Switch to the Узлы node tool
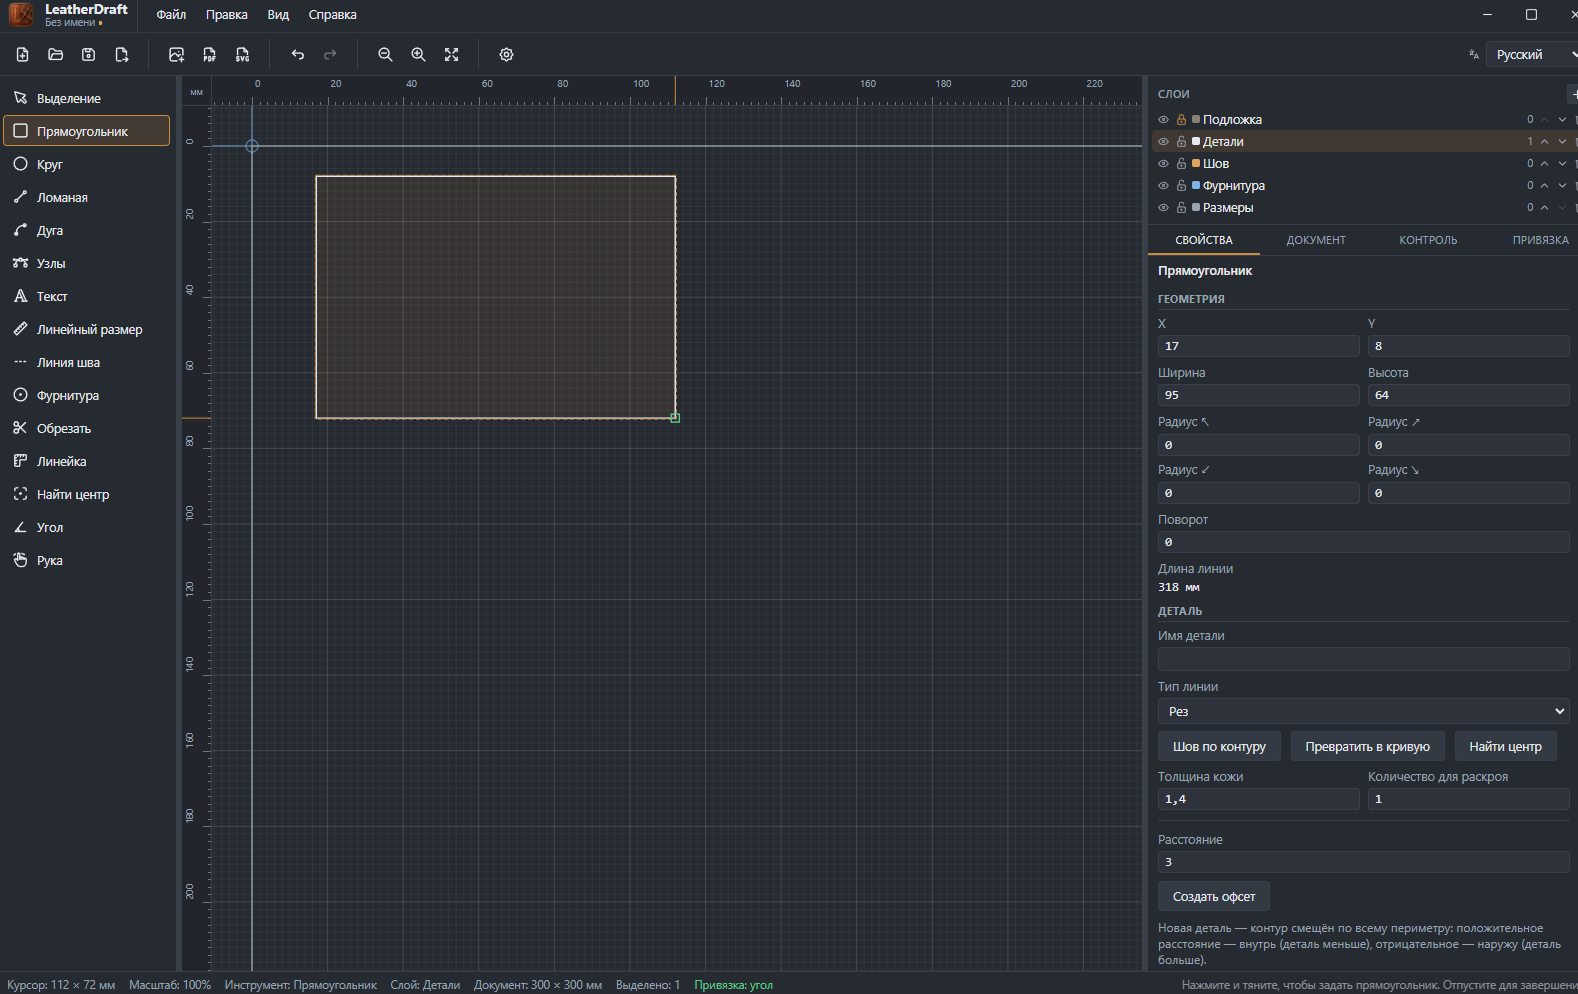Screen dimensions: 1578x994 click(87, 263)
